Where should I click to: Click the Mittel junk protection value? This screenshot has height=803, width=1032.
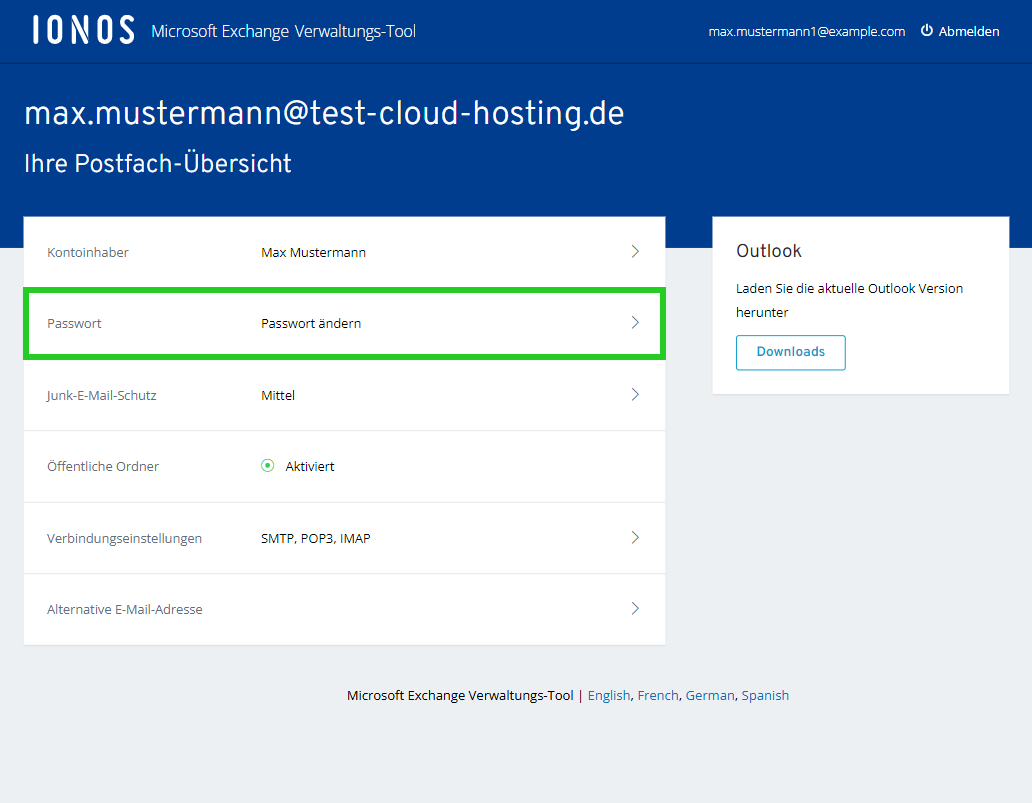278,396
